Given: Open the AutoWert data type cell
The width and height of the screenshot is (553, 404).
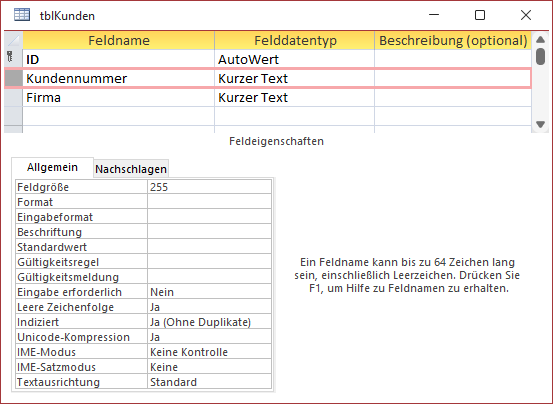Looking at the screenshot, I should (295, 59).
